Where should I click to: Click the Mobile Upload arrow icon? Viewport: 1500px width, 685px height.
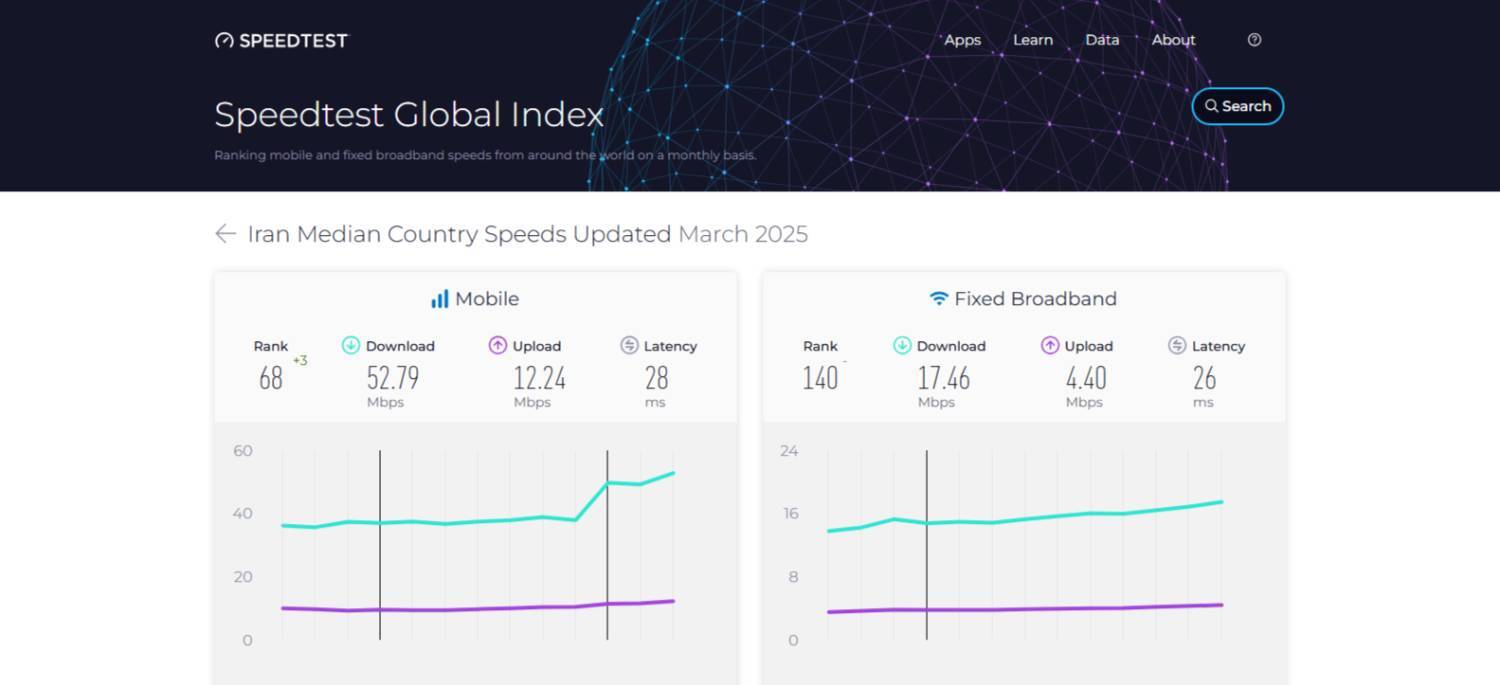pyautogui.click(x=497, y=346)
